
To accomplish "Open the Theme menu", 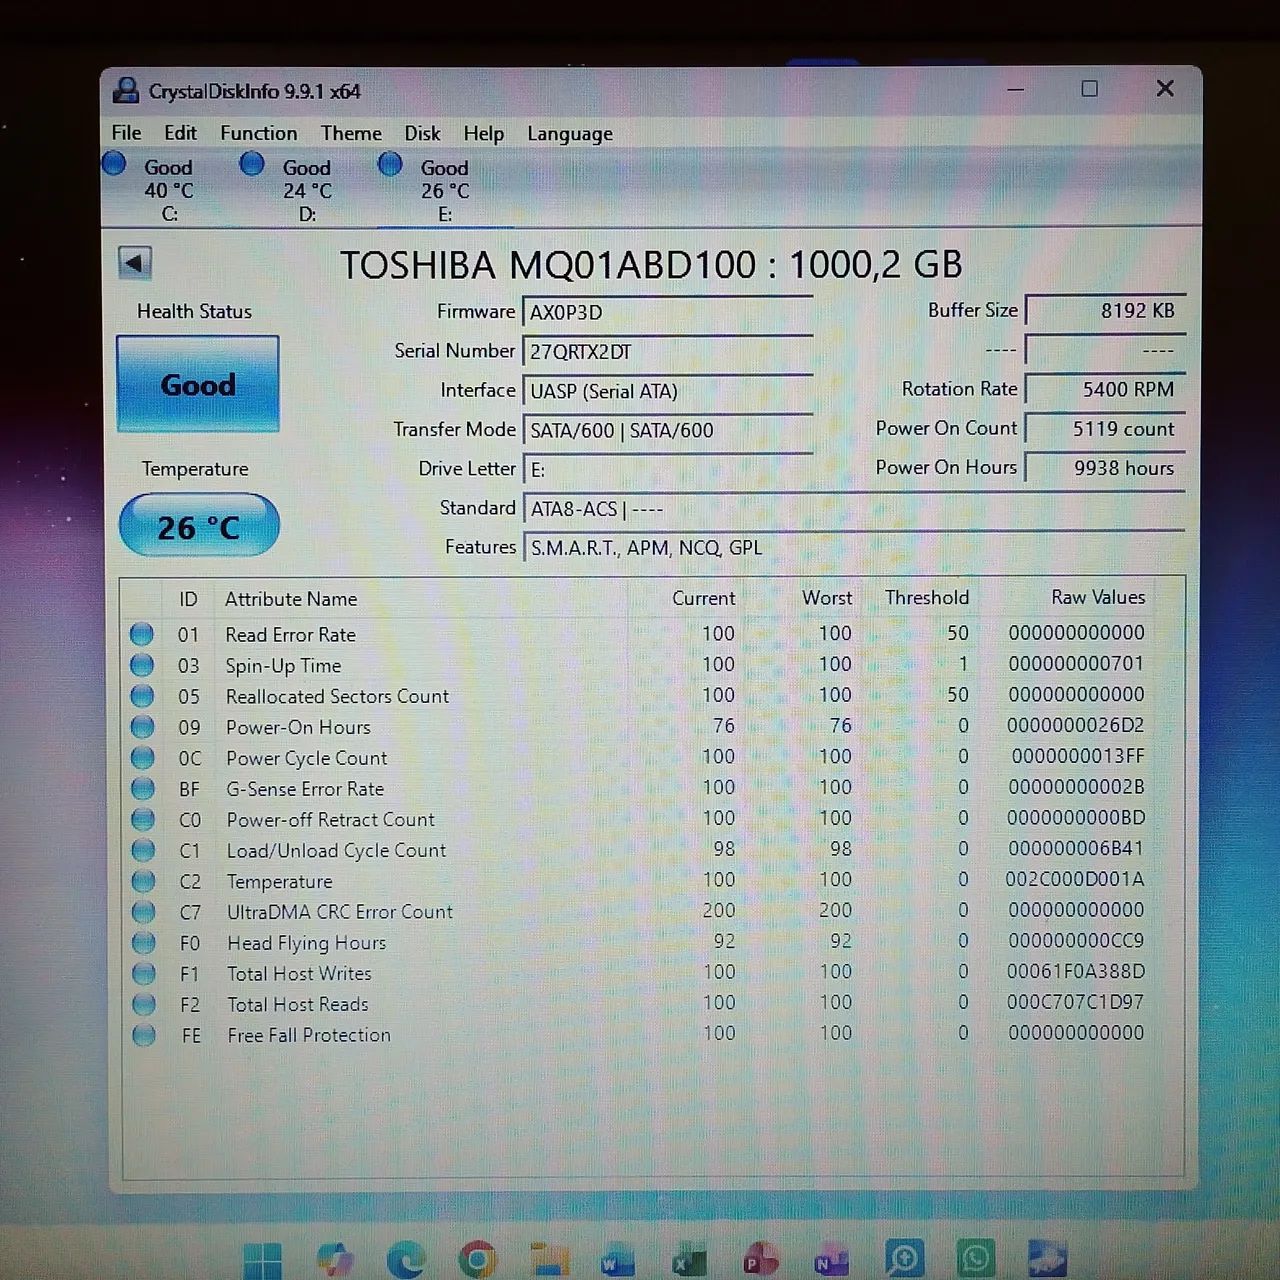I will tap(351, 133).
